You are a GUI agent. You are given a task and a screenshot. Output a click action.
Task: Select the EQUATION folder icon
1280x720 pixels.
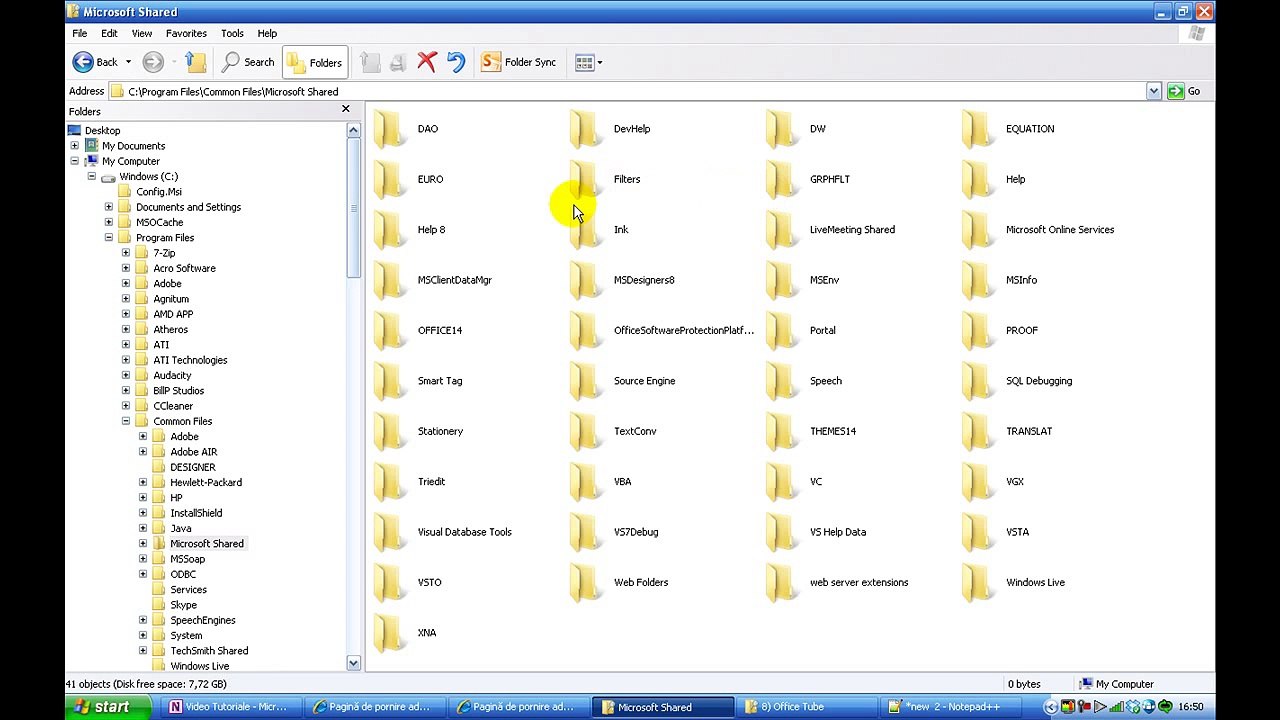pyautogui.click(x=978, y=129)
